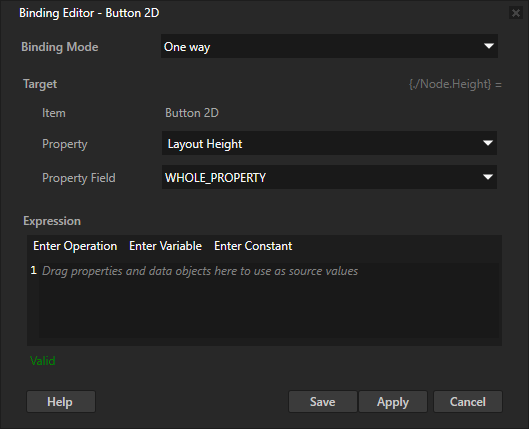Screen dimensions: 529x429
Task: Click into the expression editor area
Action: coord(269,301)
